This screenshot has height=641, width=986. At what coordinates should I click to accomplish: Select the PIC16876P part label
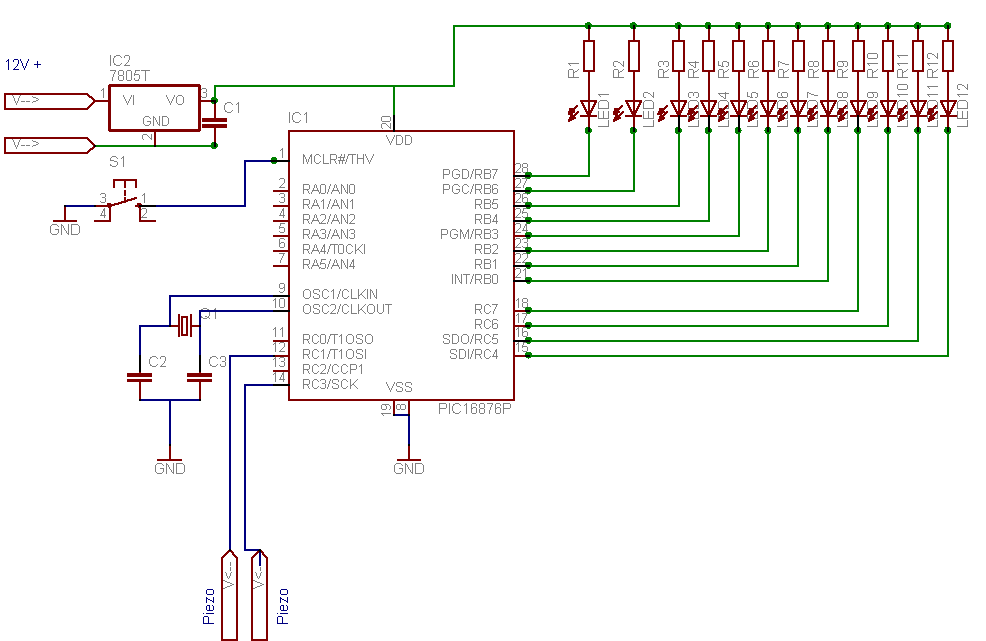pyautogui.click(x=475, y=409)
